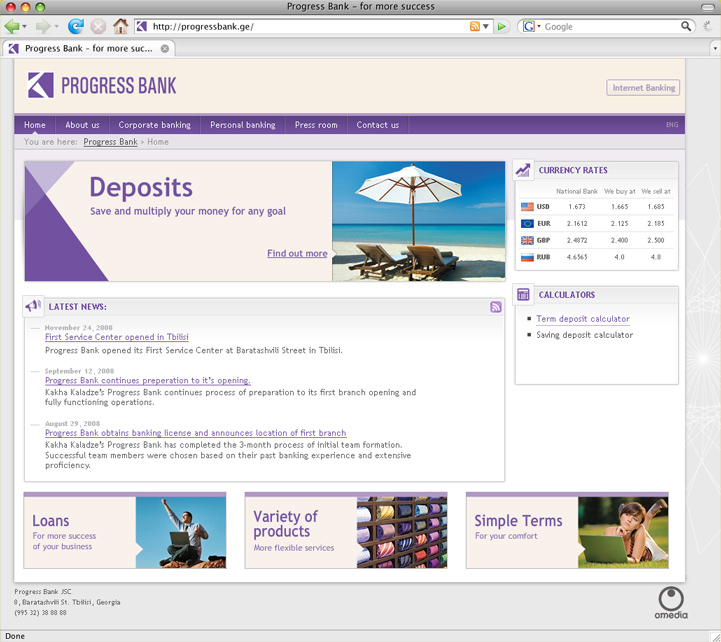The height and width of the screenshot is (642, 721).
Task: Click the search magnifier icon
Action: pyautogui.click(x=686, y=26)
